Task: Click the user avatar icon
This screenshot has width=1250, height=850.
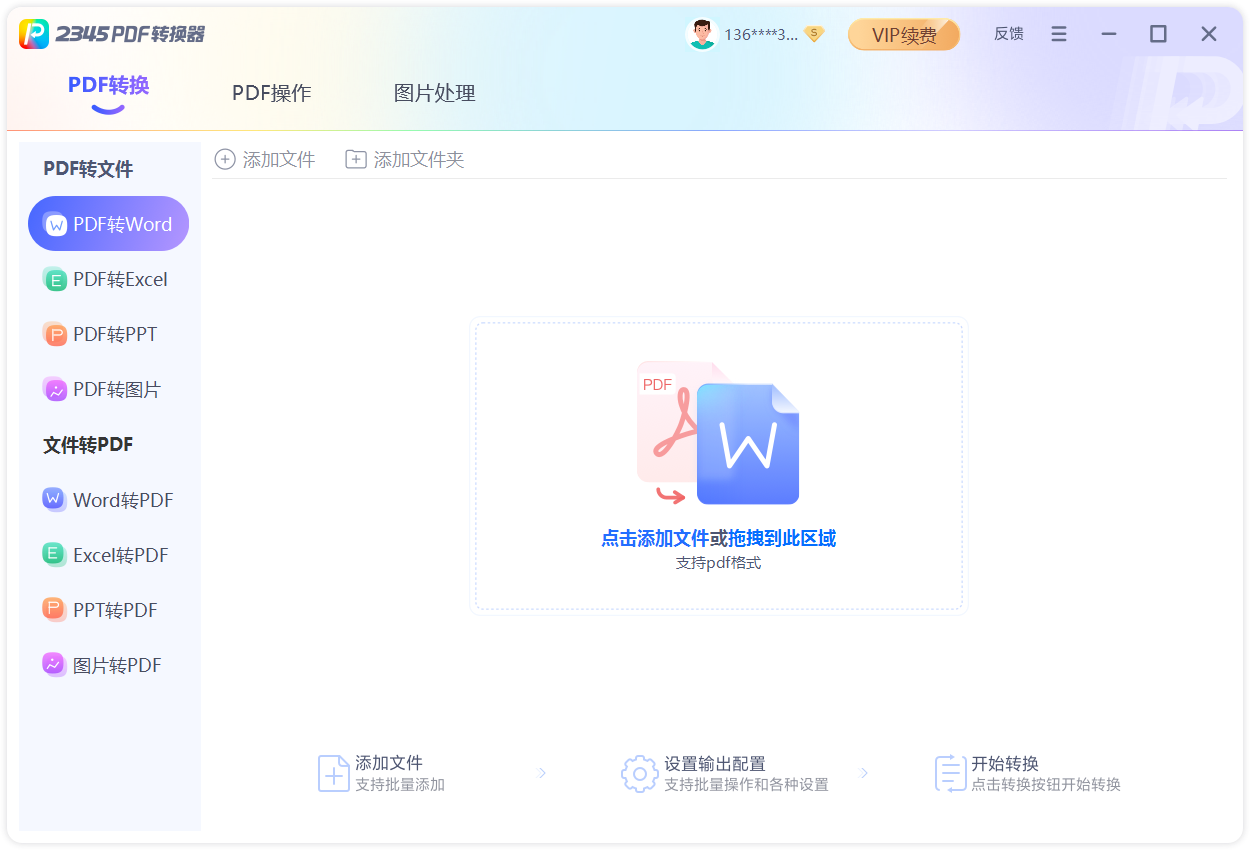Action: coord(702,34)
